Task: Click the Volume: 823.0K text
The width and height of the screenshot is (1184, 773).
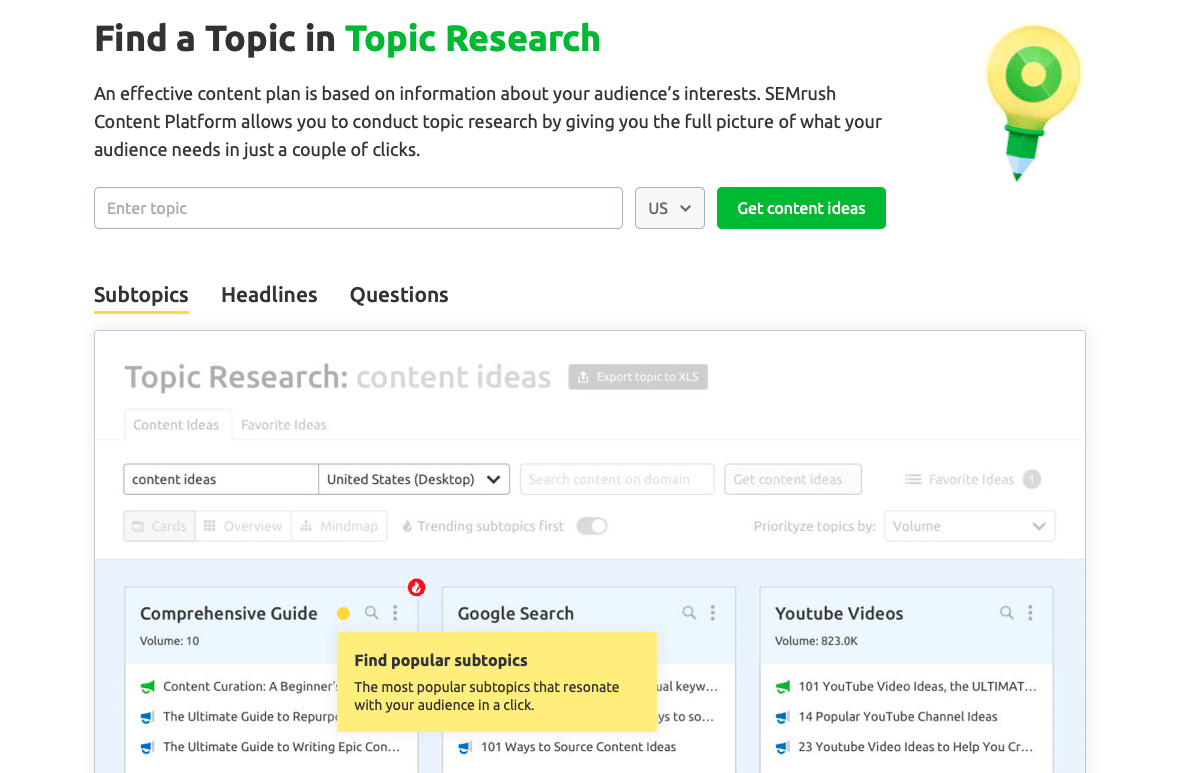Action: tap(816, 641)
